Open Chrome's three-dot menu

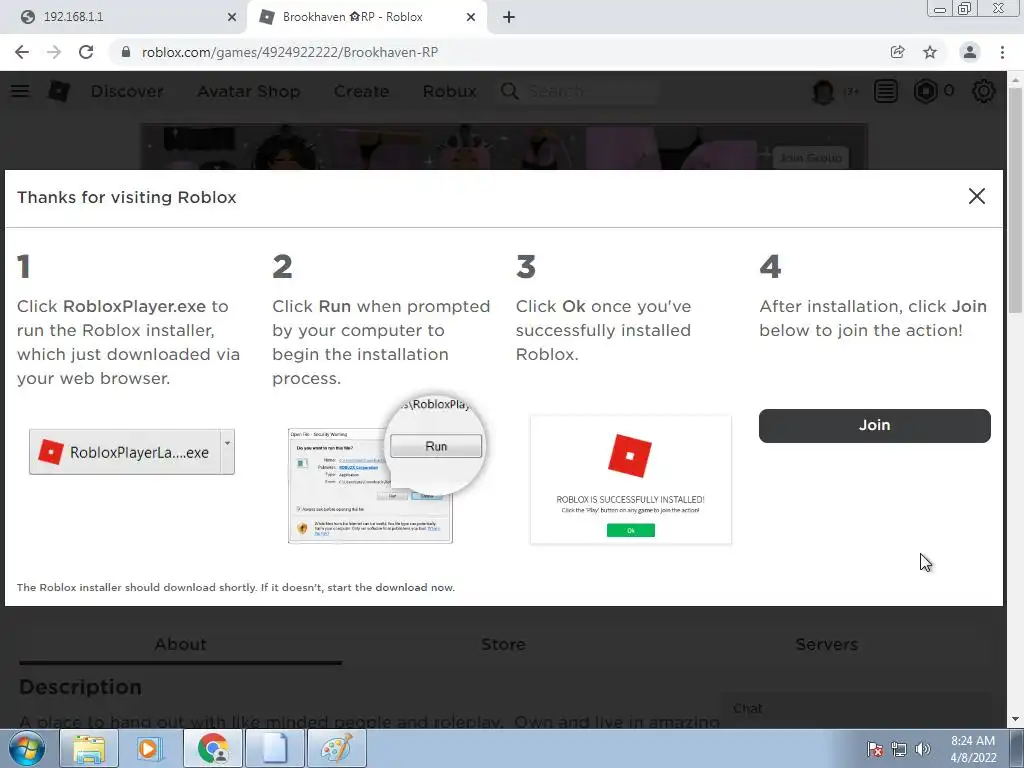coord(1002,52)
